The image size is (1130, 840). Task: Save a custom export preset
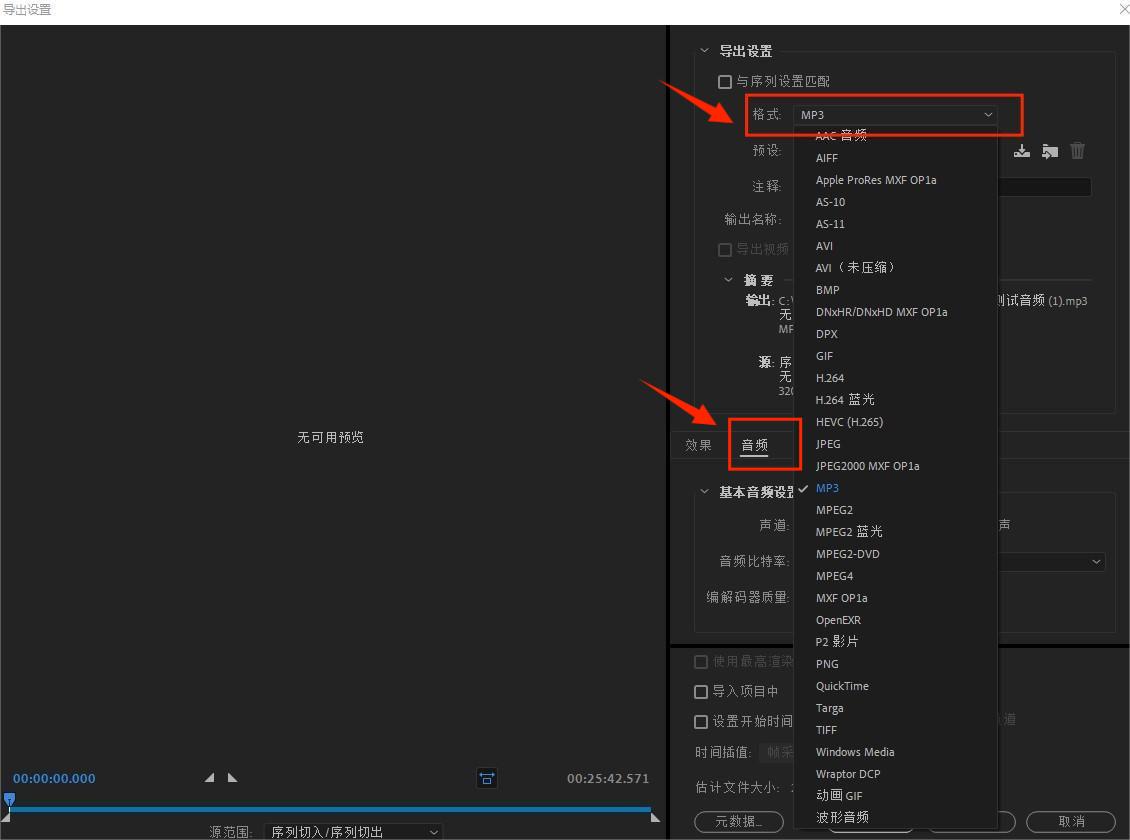pyautogui.click(x=1021, y=150)
